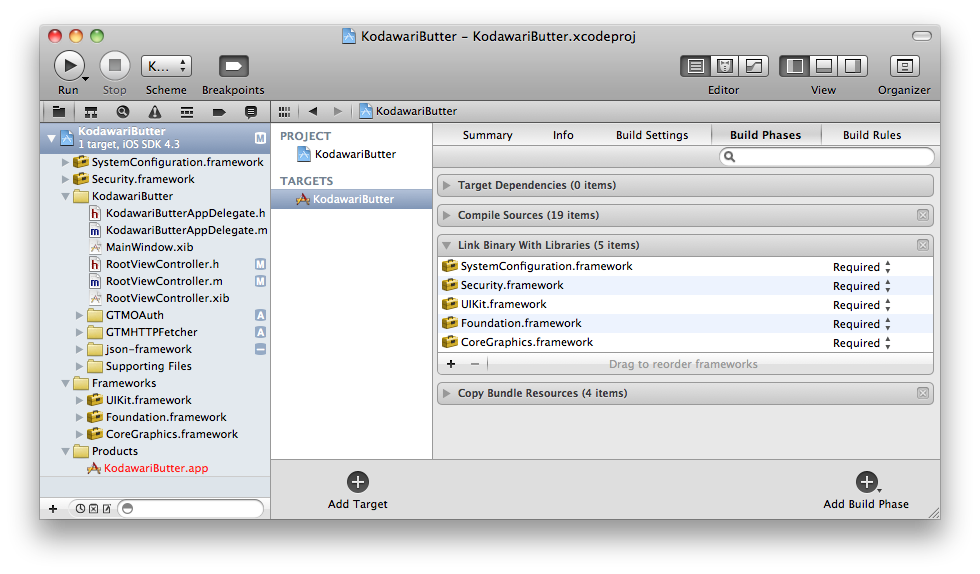Show the Debug navigator
This screenshot has height=574, width=980.
point(186,112)
